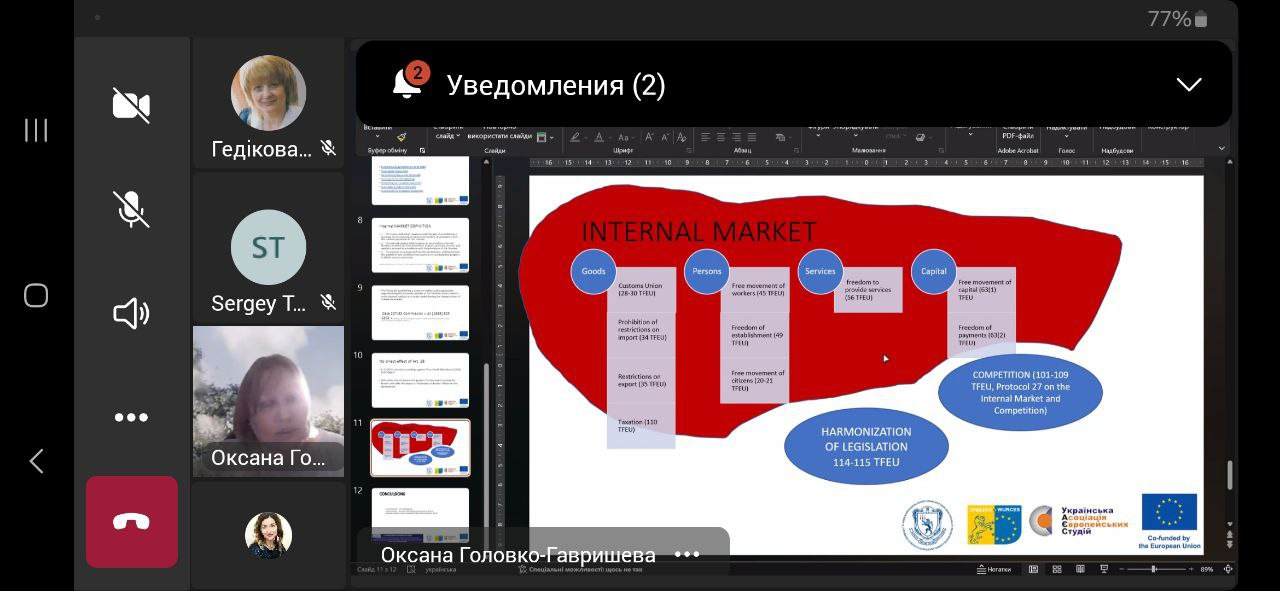
Task: Select the INTERNAL MARKET title text
Action: (x=699, y=232)
